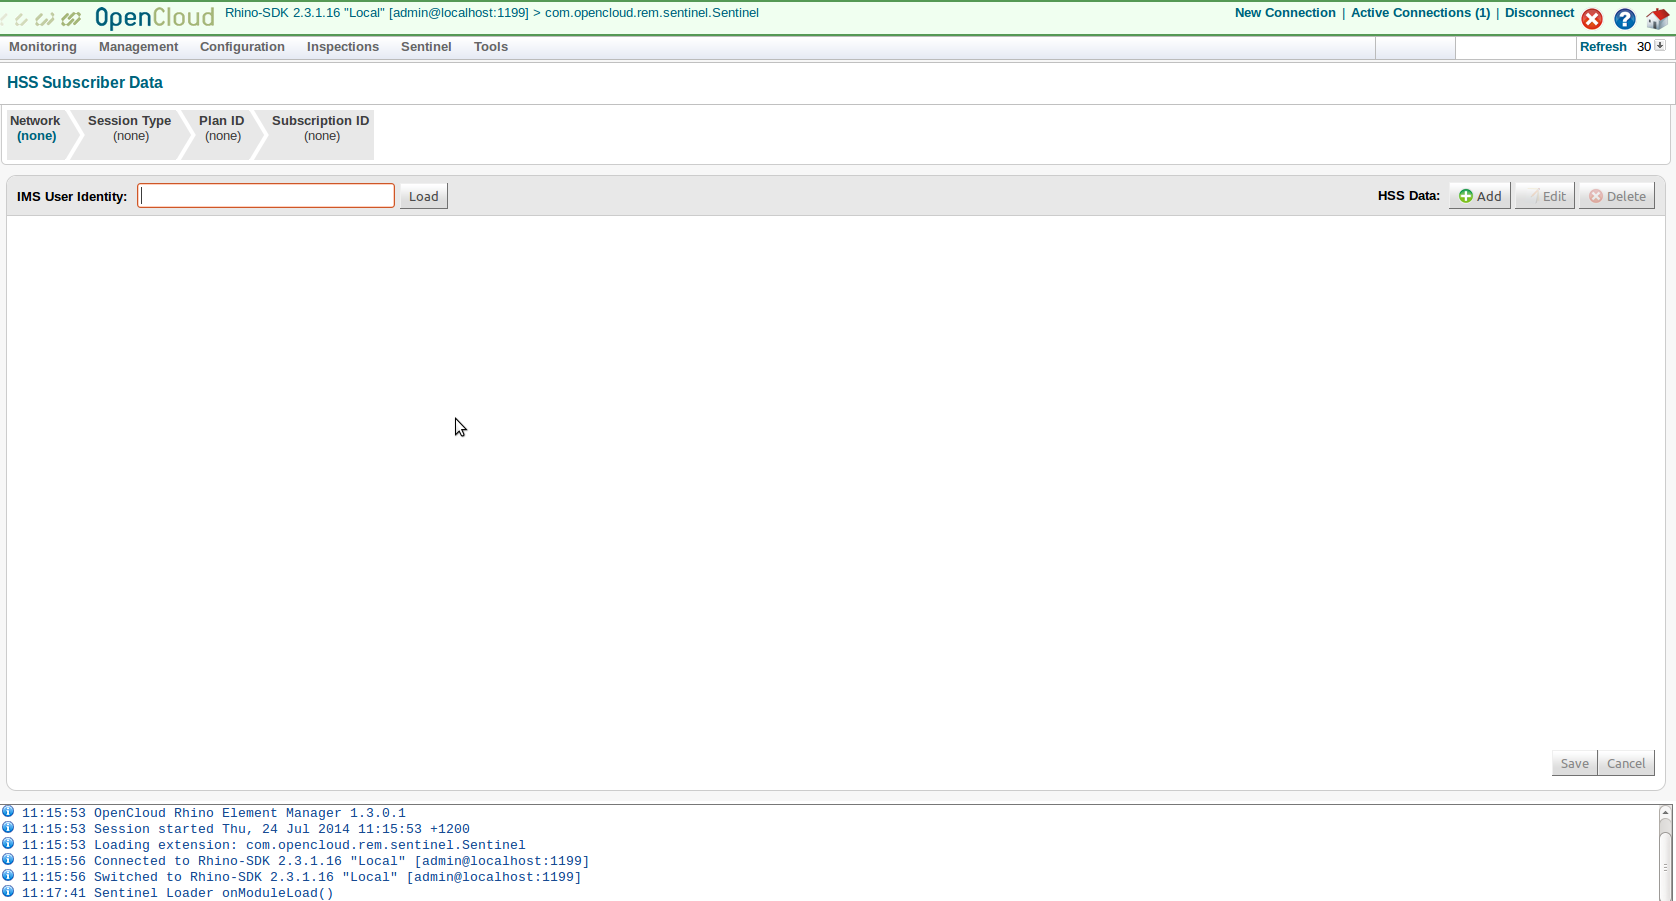This screenshot has width=1676, height=901.
Task: Add HSS data with the Add button
Action: point(1479,196)
